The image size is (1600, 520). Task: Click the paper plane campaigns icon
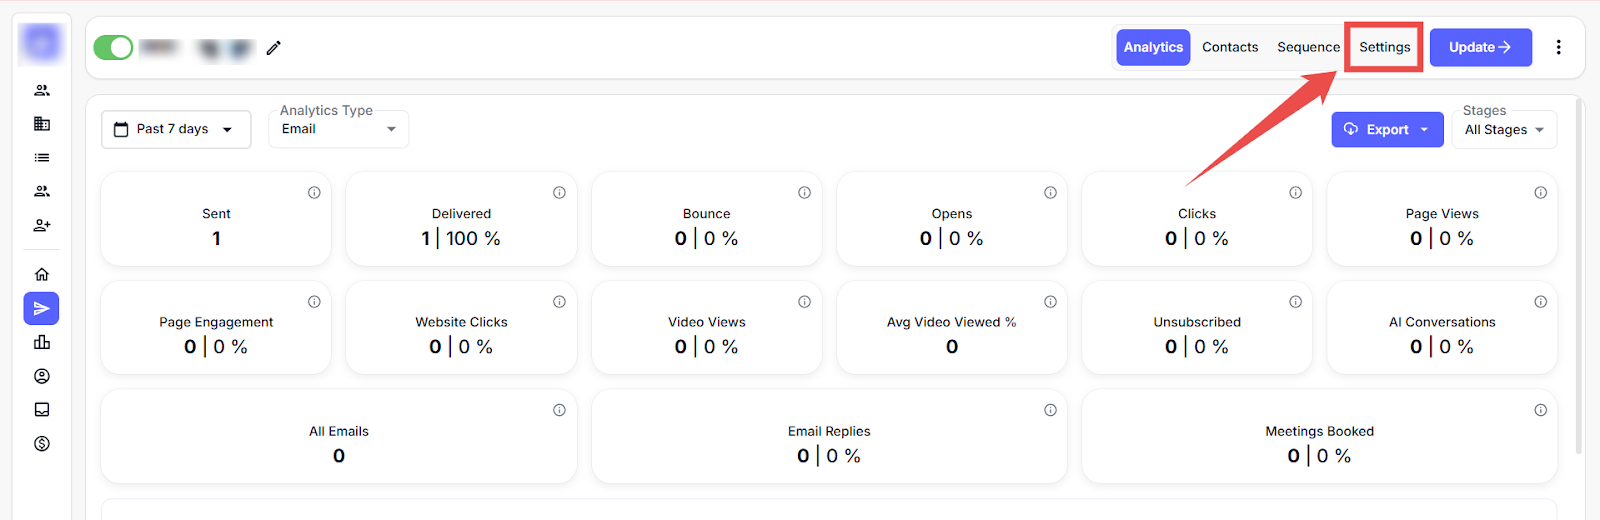coord(42,309)
